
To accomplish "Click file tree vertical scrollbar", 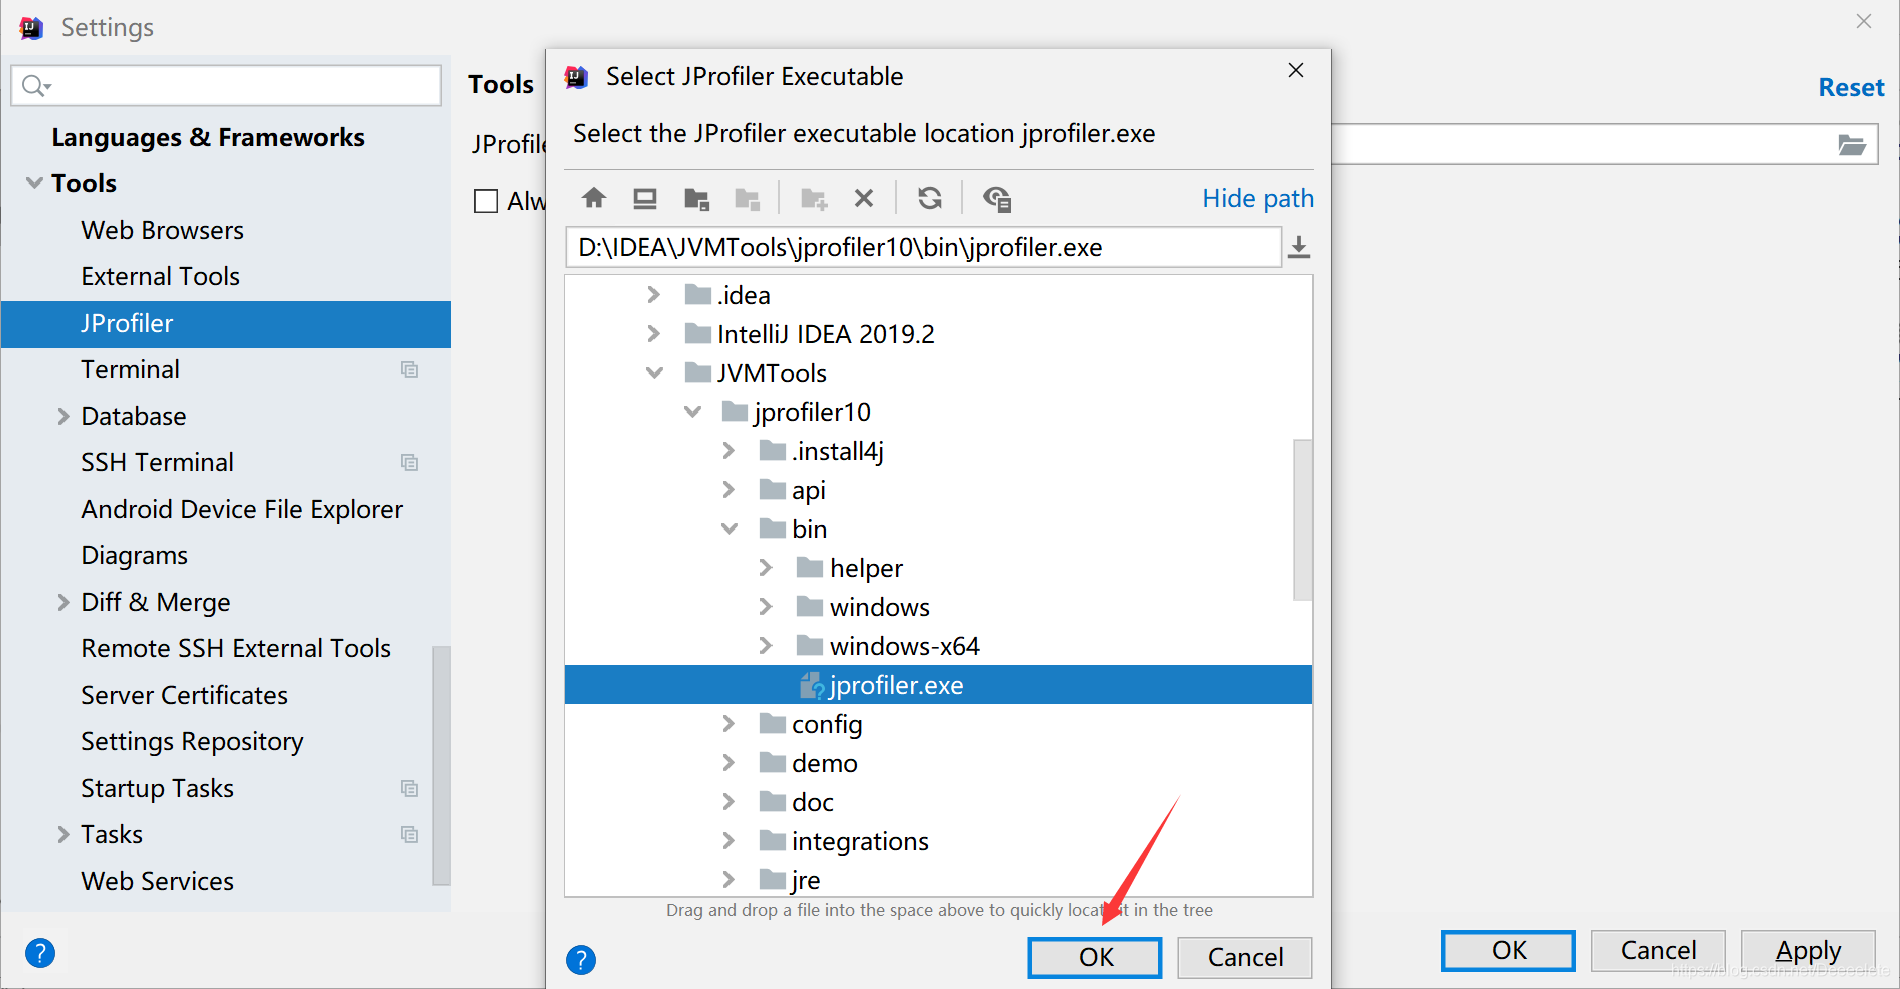I will [x=1302, y=519].
